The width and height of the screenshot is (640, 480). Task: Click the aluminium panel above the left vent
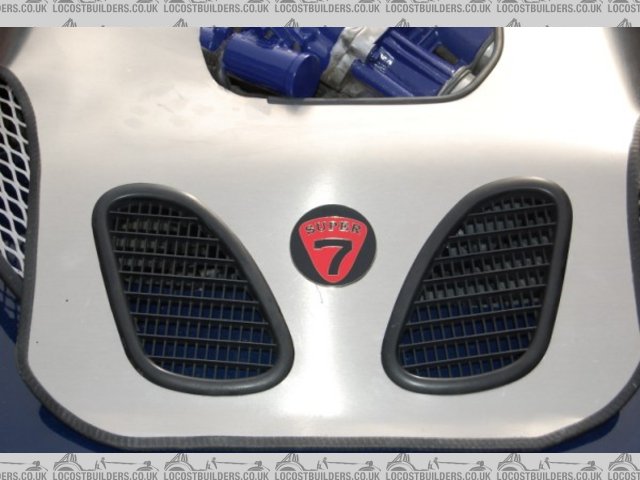click(x=170, y=150)
